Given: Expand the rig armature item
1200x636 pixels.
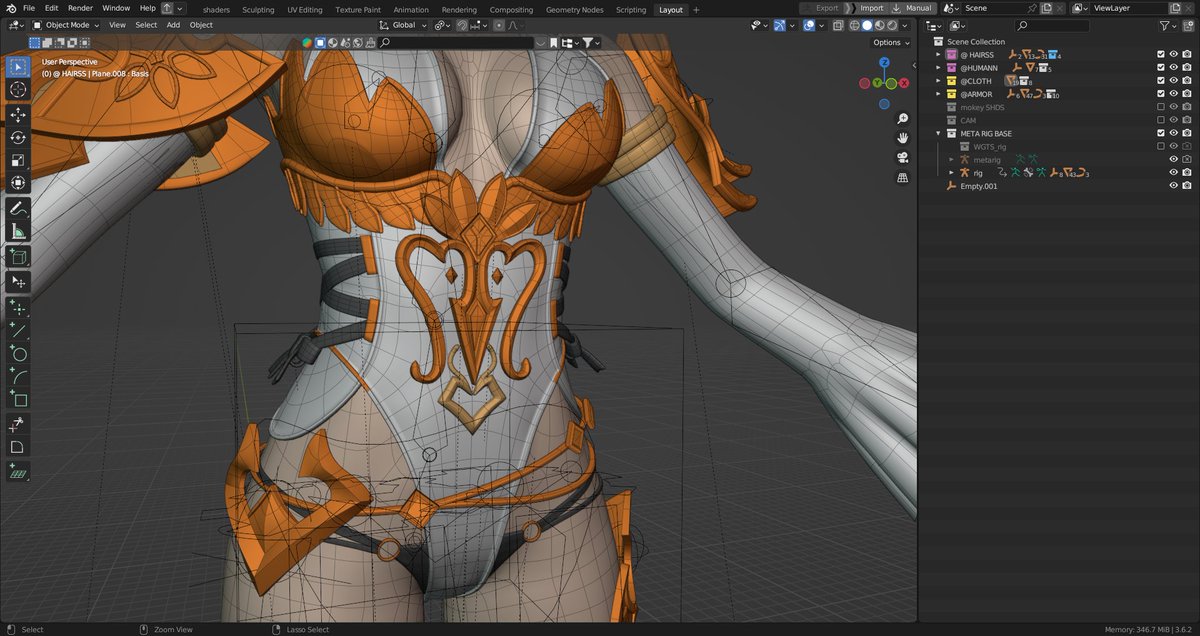Looking at the screenshot, I should pyautogui.click(x=951, y=172).
